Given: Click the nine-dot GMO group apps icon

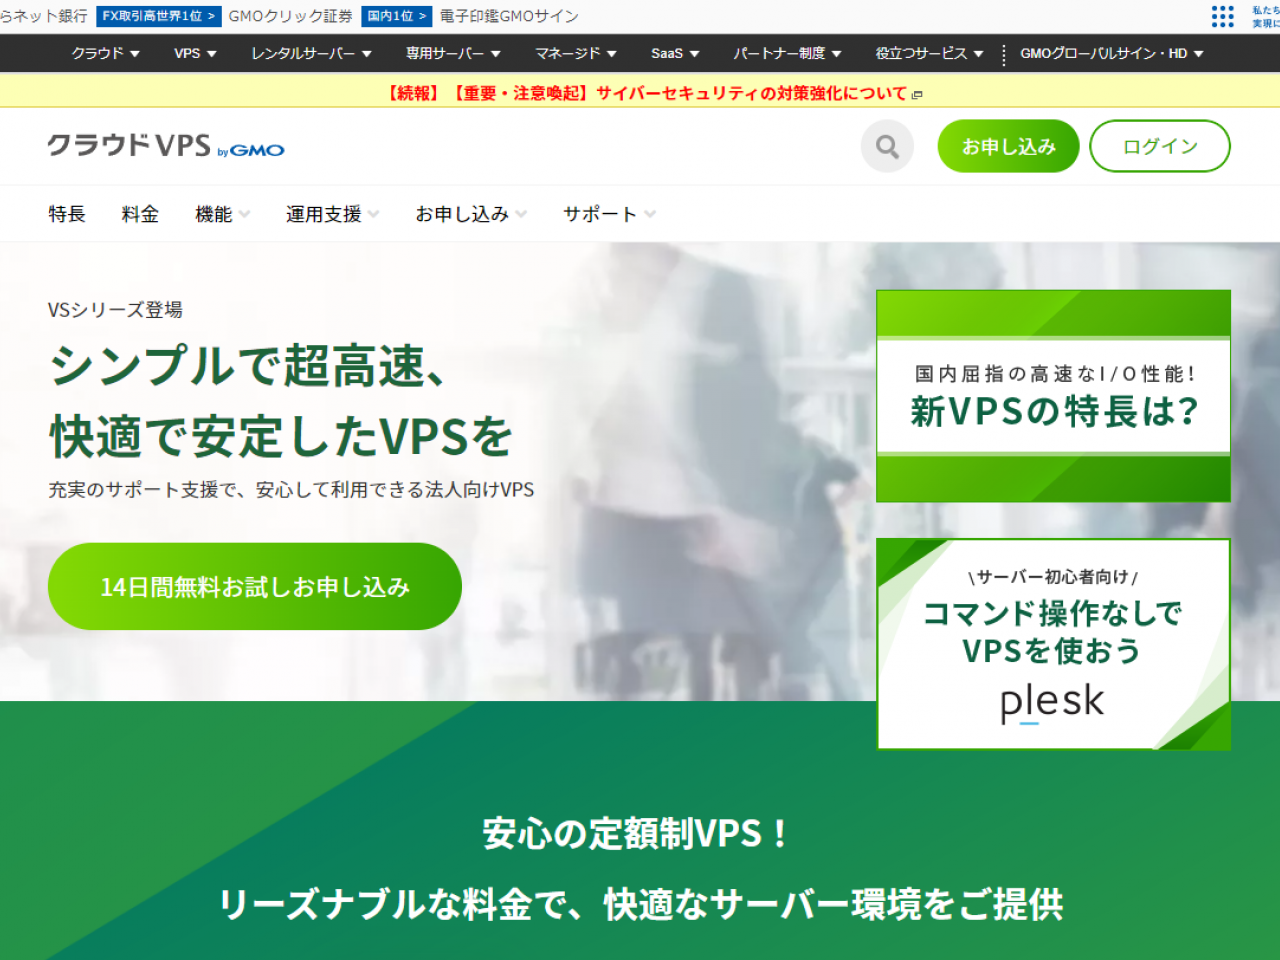Looking at the screenshot, I should [1222, 17].
